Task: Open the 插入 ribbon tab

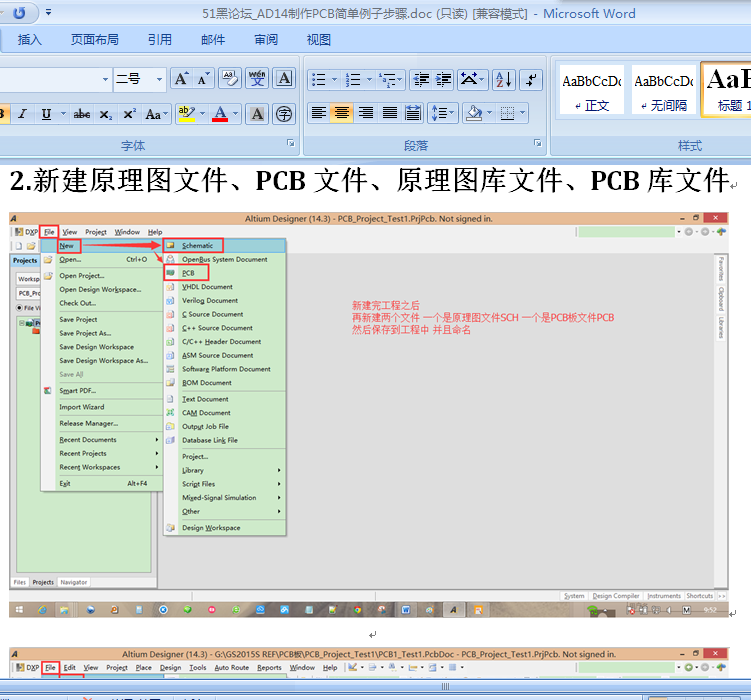Action: tap(29, 39)
